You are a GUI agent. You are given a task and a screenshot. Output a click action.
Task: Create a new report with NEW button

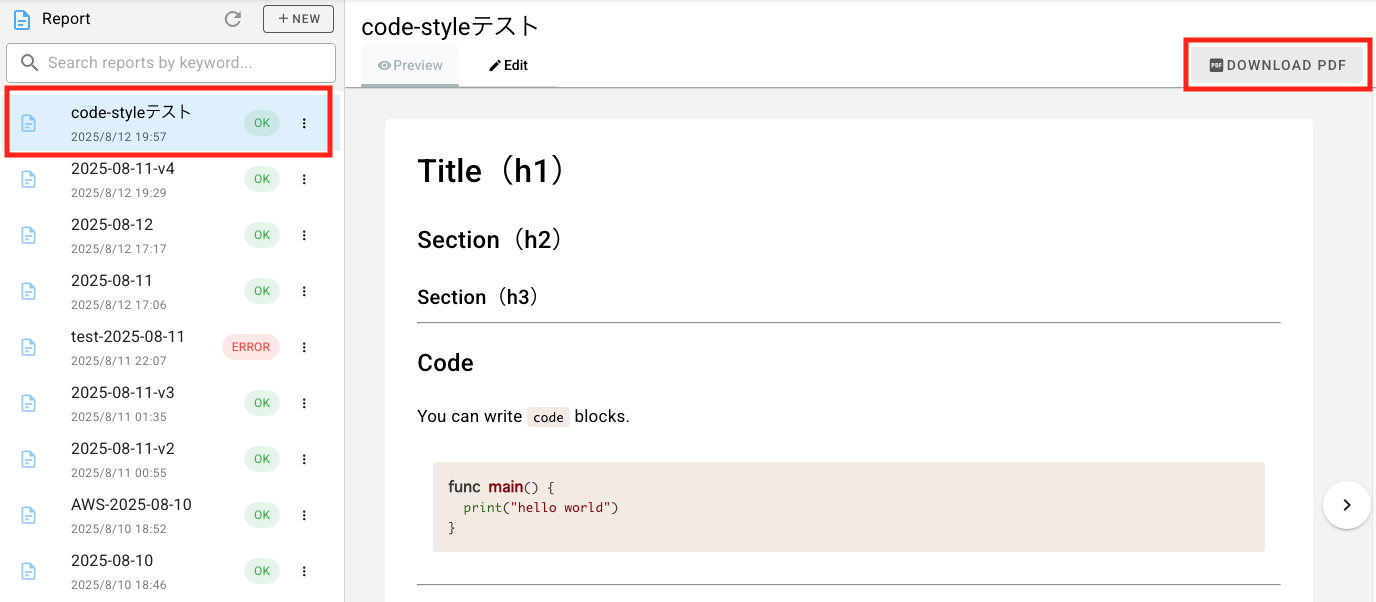tap(298, 19)
